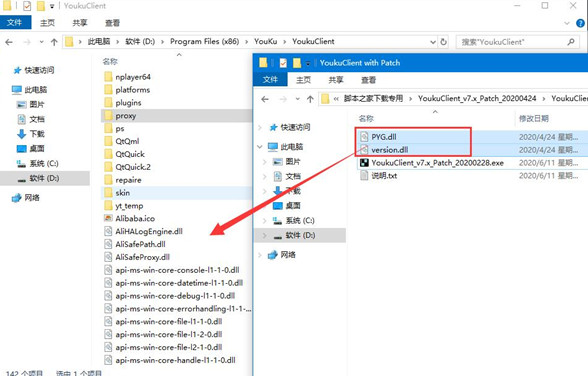588x376 pixels.
Task: Expand 快速访问 in Patch window navigation
Action: (x=260, y=127)
